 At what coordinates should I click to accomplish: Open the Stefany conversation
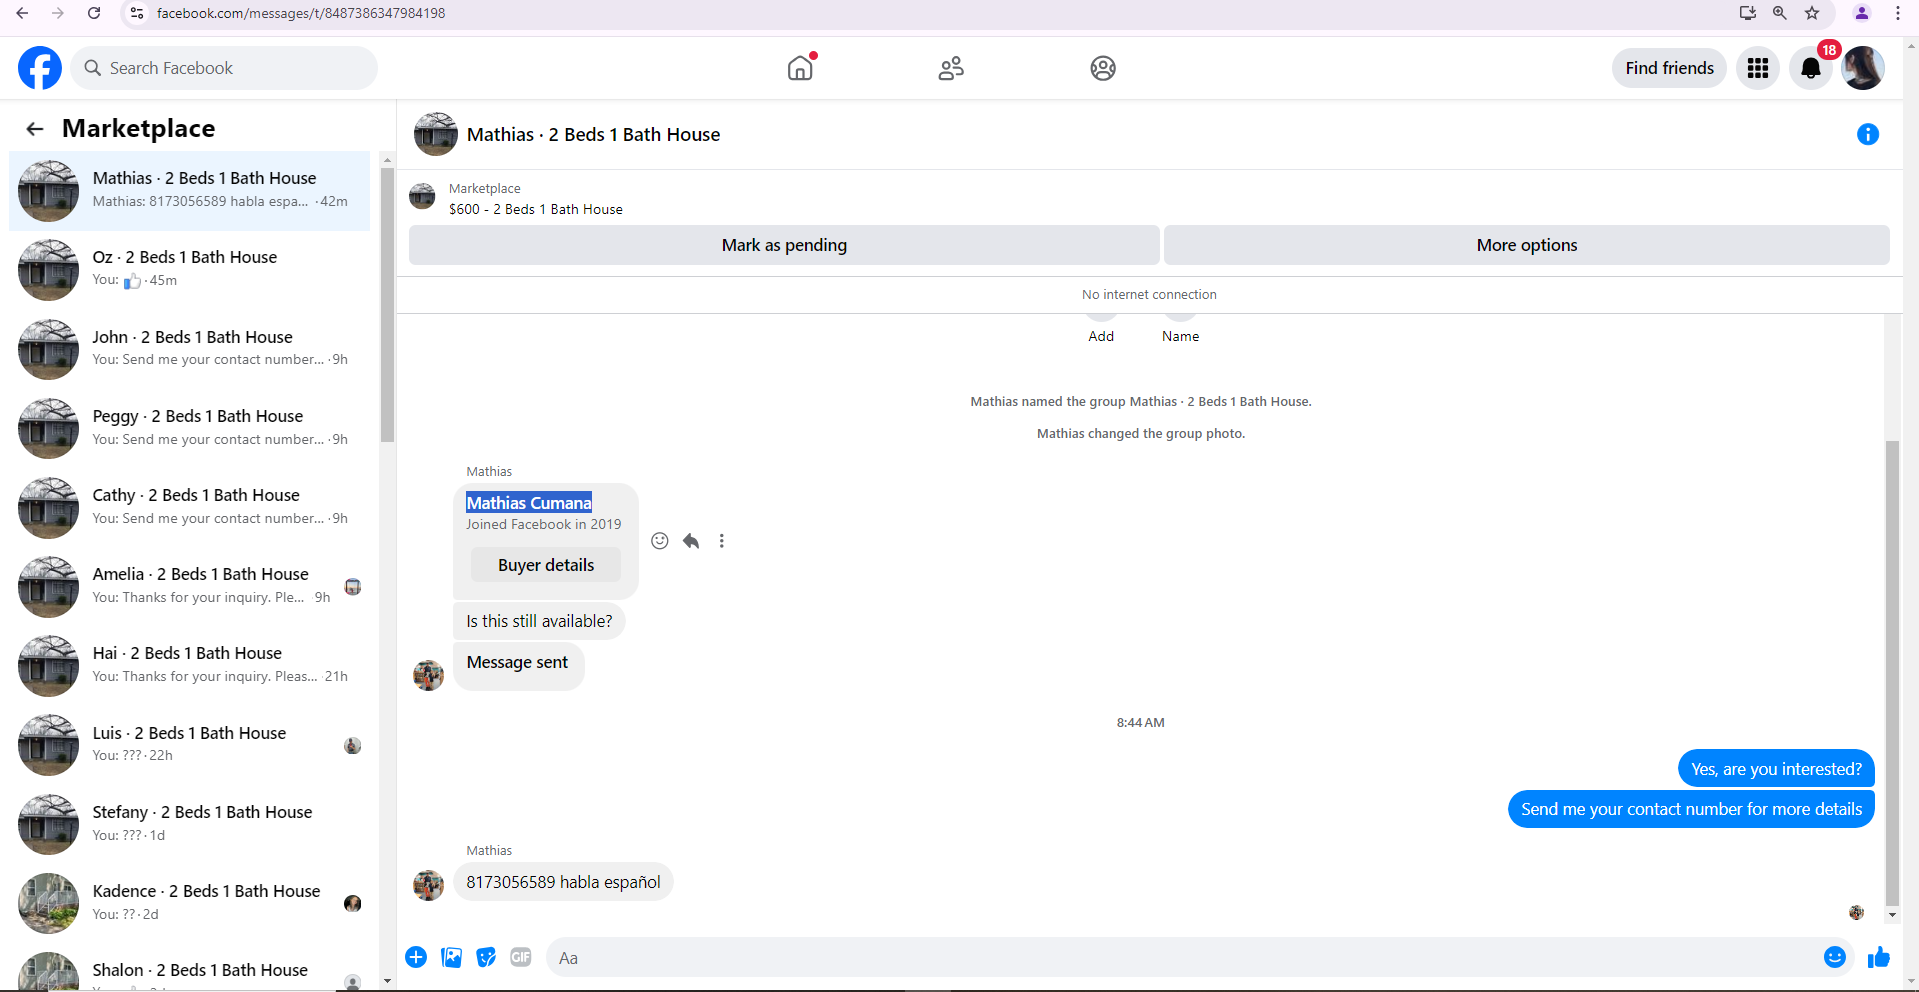190,824
